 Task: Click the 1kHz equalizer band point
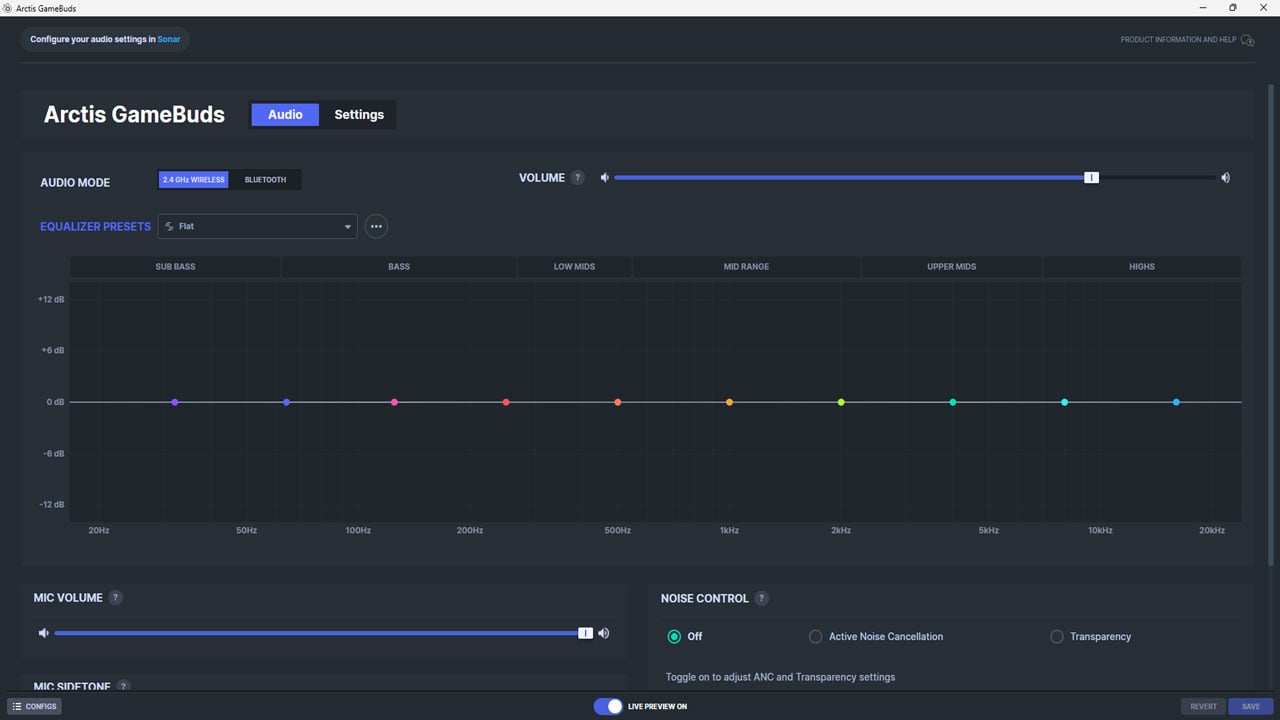click(x=729, y=402)
